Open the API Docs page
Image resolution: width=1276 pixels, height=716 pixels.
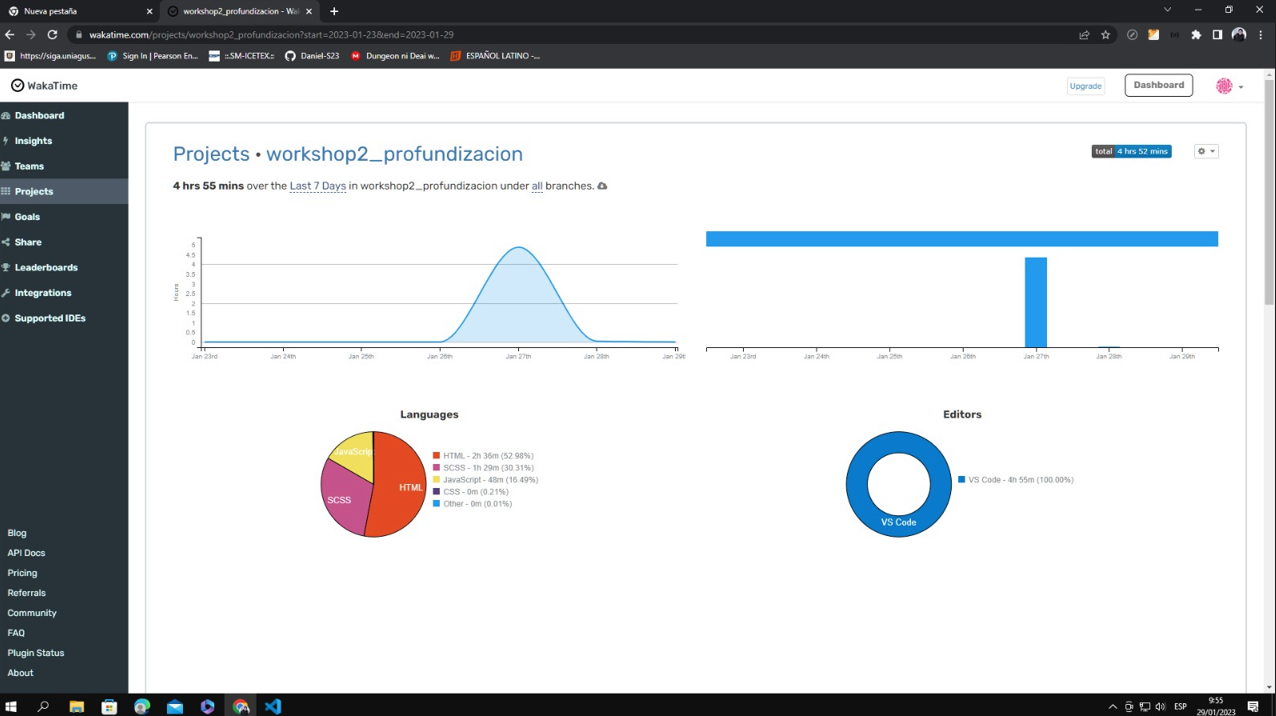26,552
